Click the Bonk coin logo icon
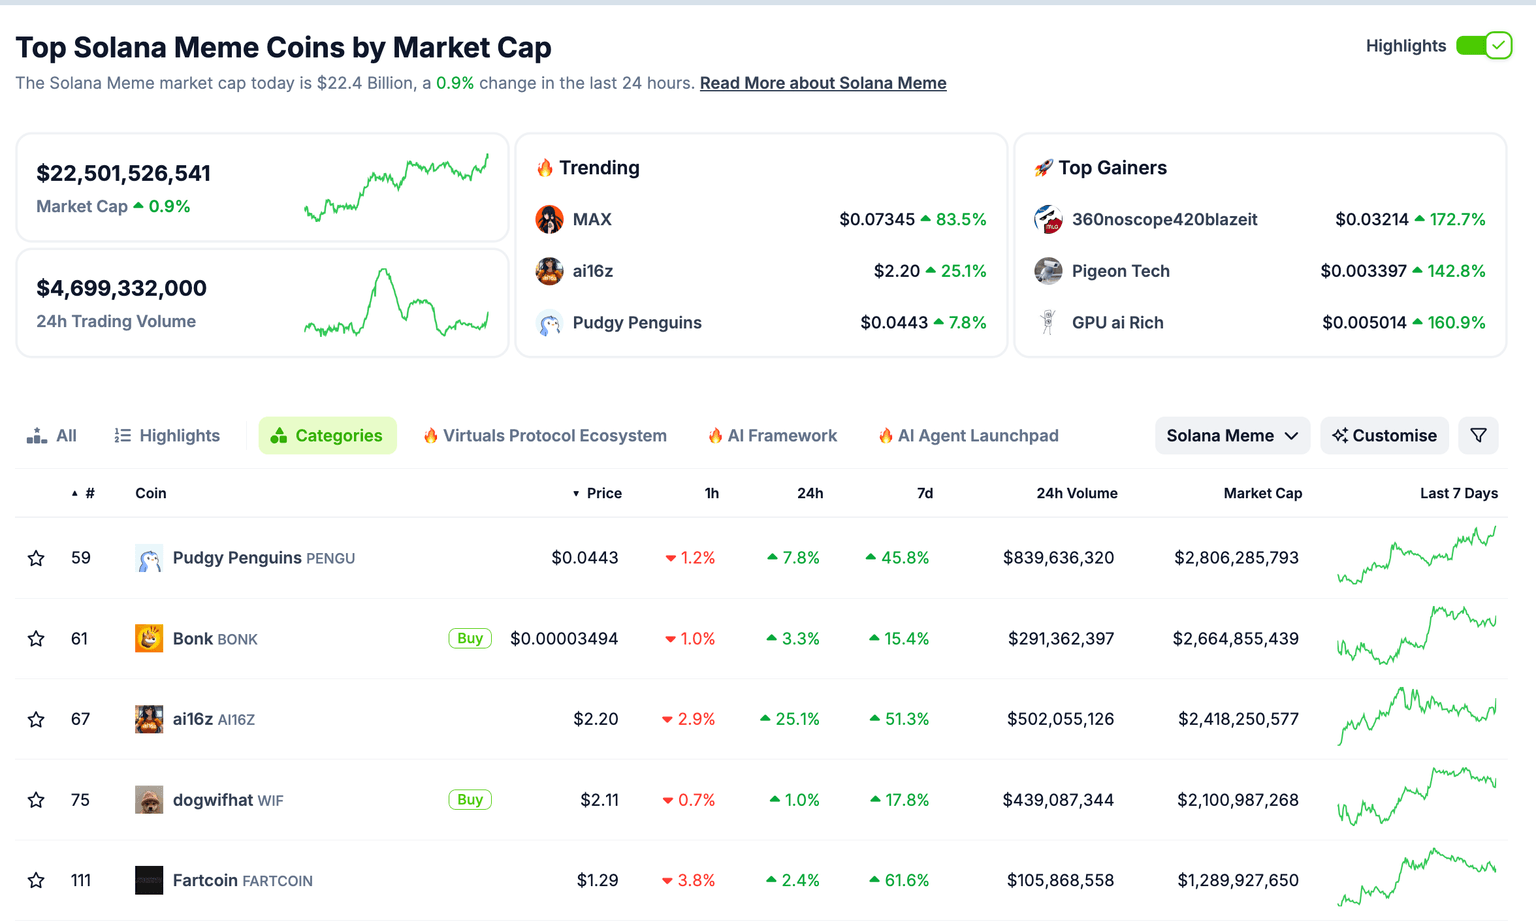 pos(149,638)
